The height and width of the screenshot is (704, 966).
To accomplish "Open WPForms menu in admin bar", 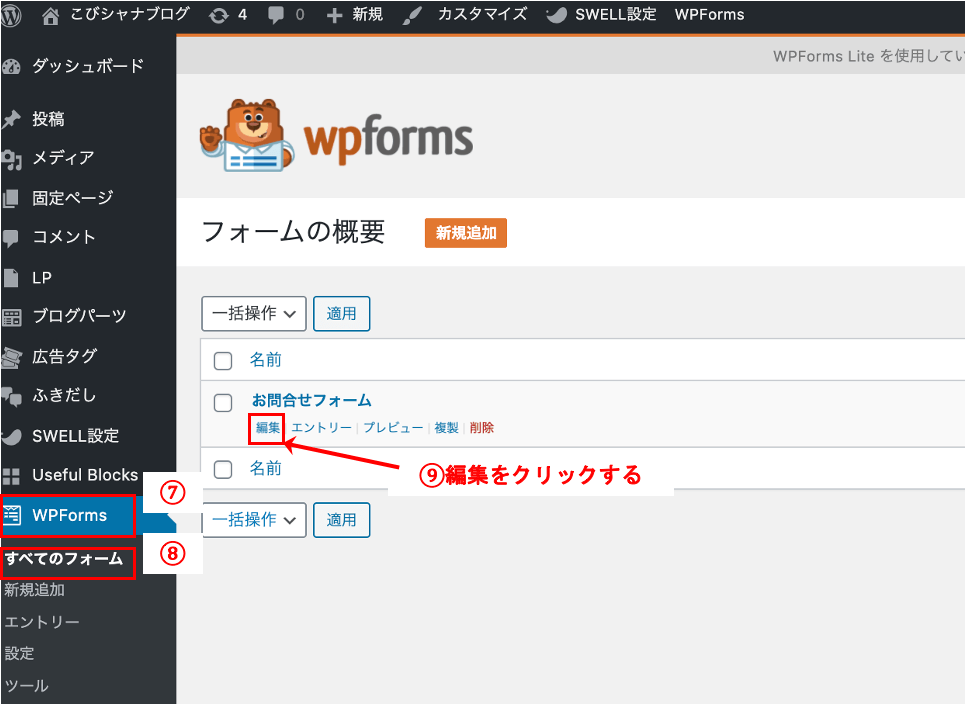I will [709, 15].
